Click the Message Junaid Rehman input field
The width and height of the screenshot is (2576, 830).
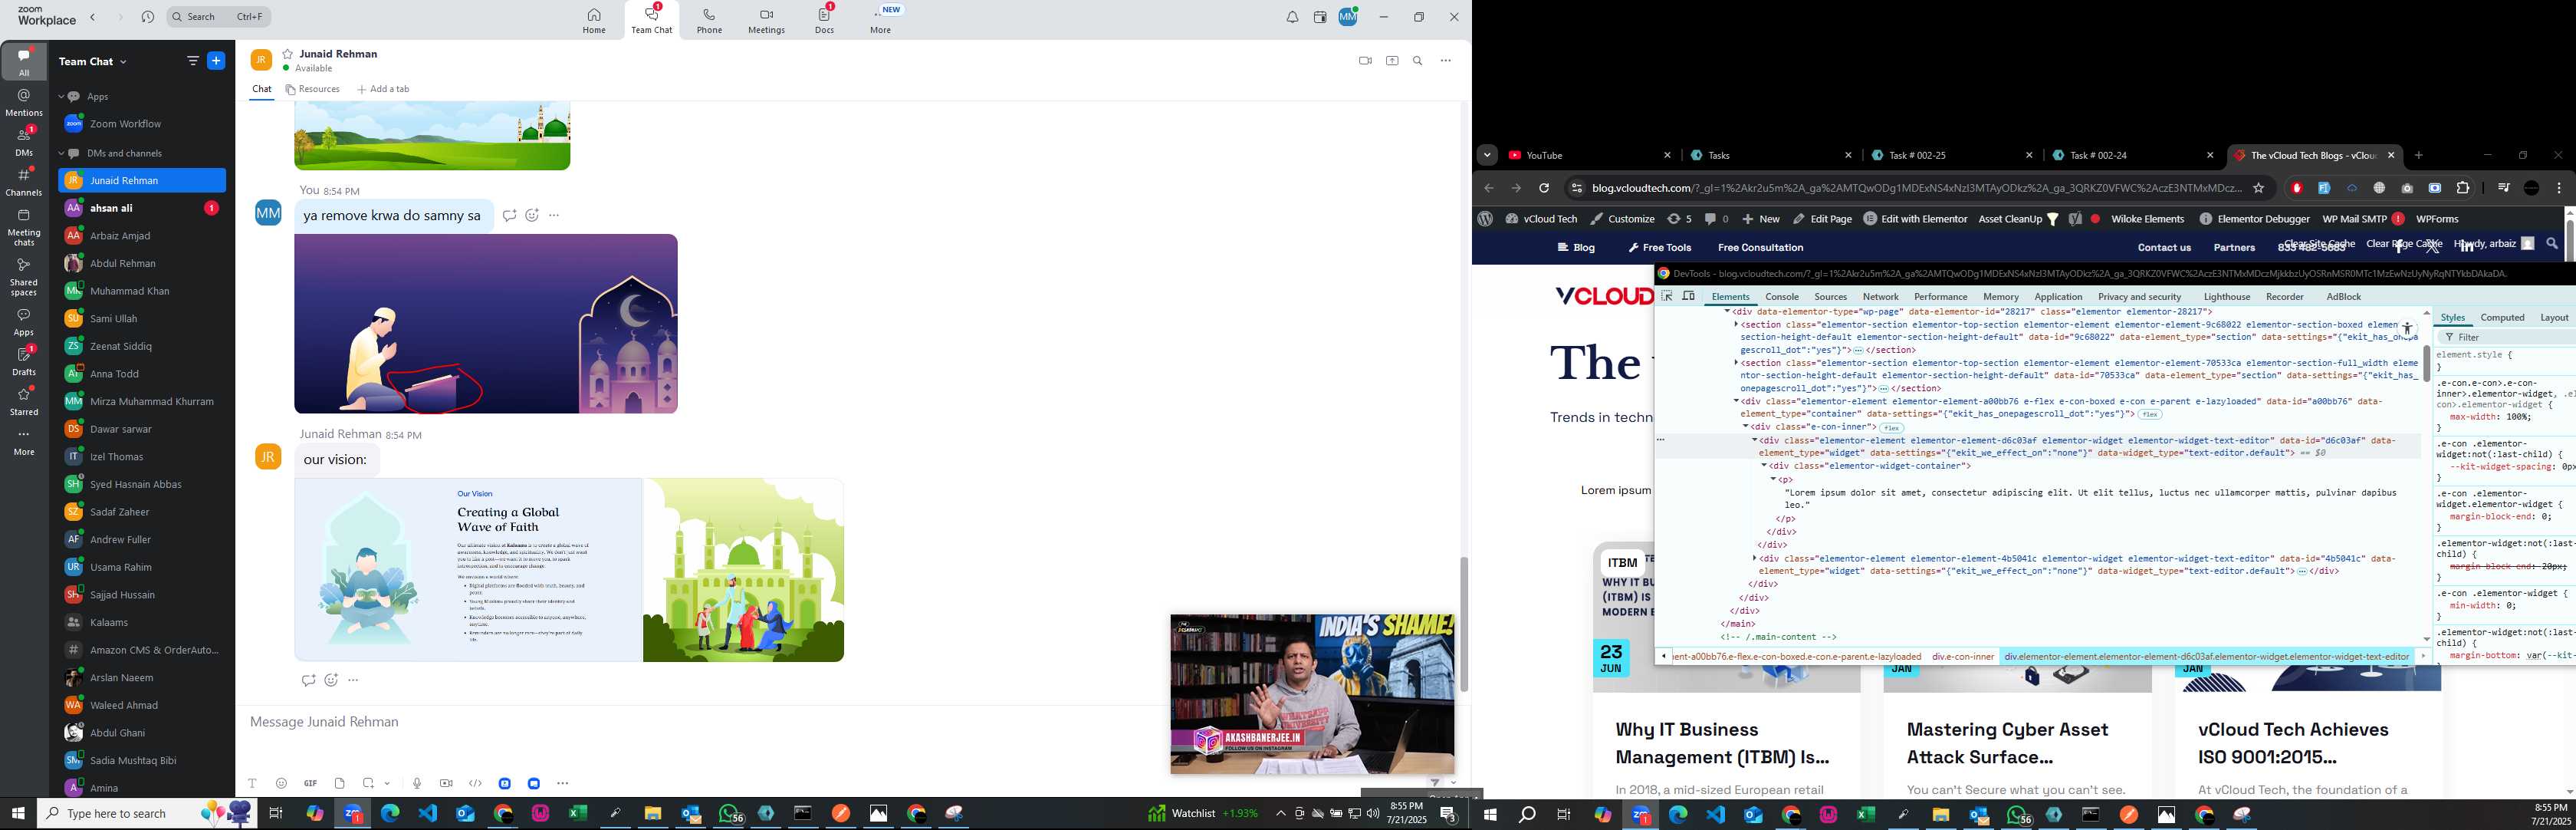[x=700, y=722]
